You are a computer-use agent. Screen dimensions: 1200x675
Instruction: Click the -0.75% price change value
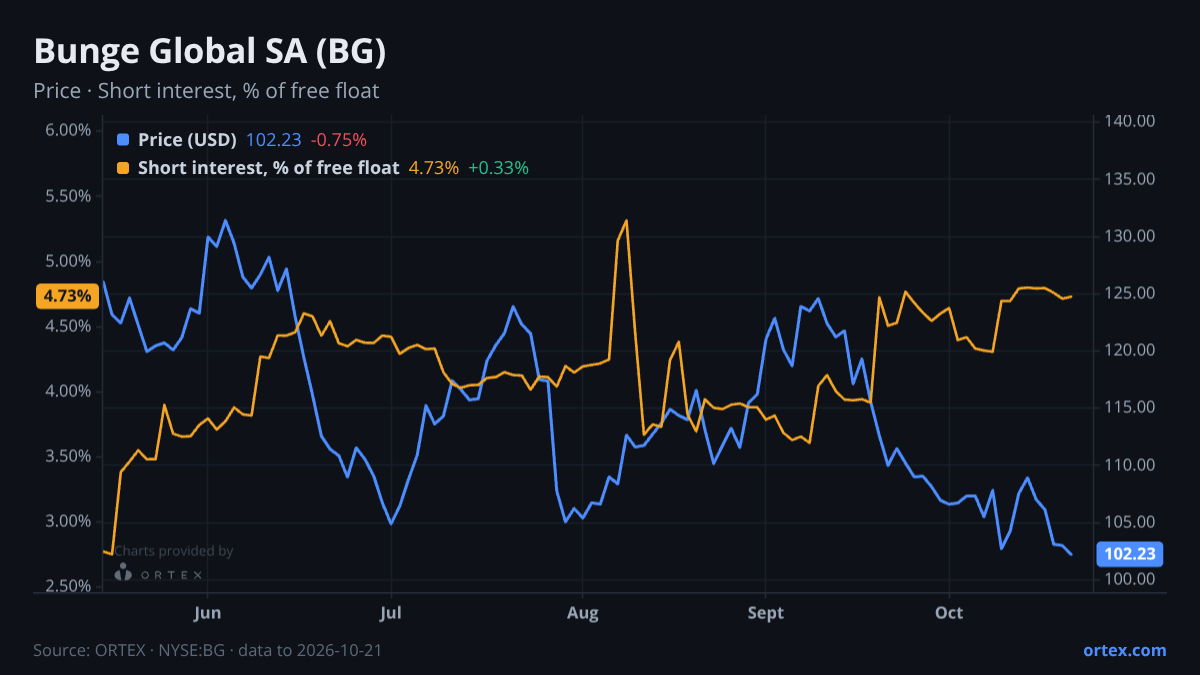point(339,140)
